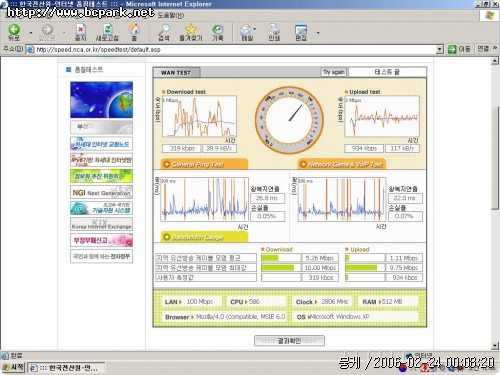The width and height of the screenshot is (500, 375).
Task: Click the Refresh page toolbar icon
Action: 107,32
